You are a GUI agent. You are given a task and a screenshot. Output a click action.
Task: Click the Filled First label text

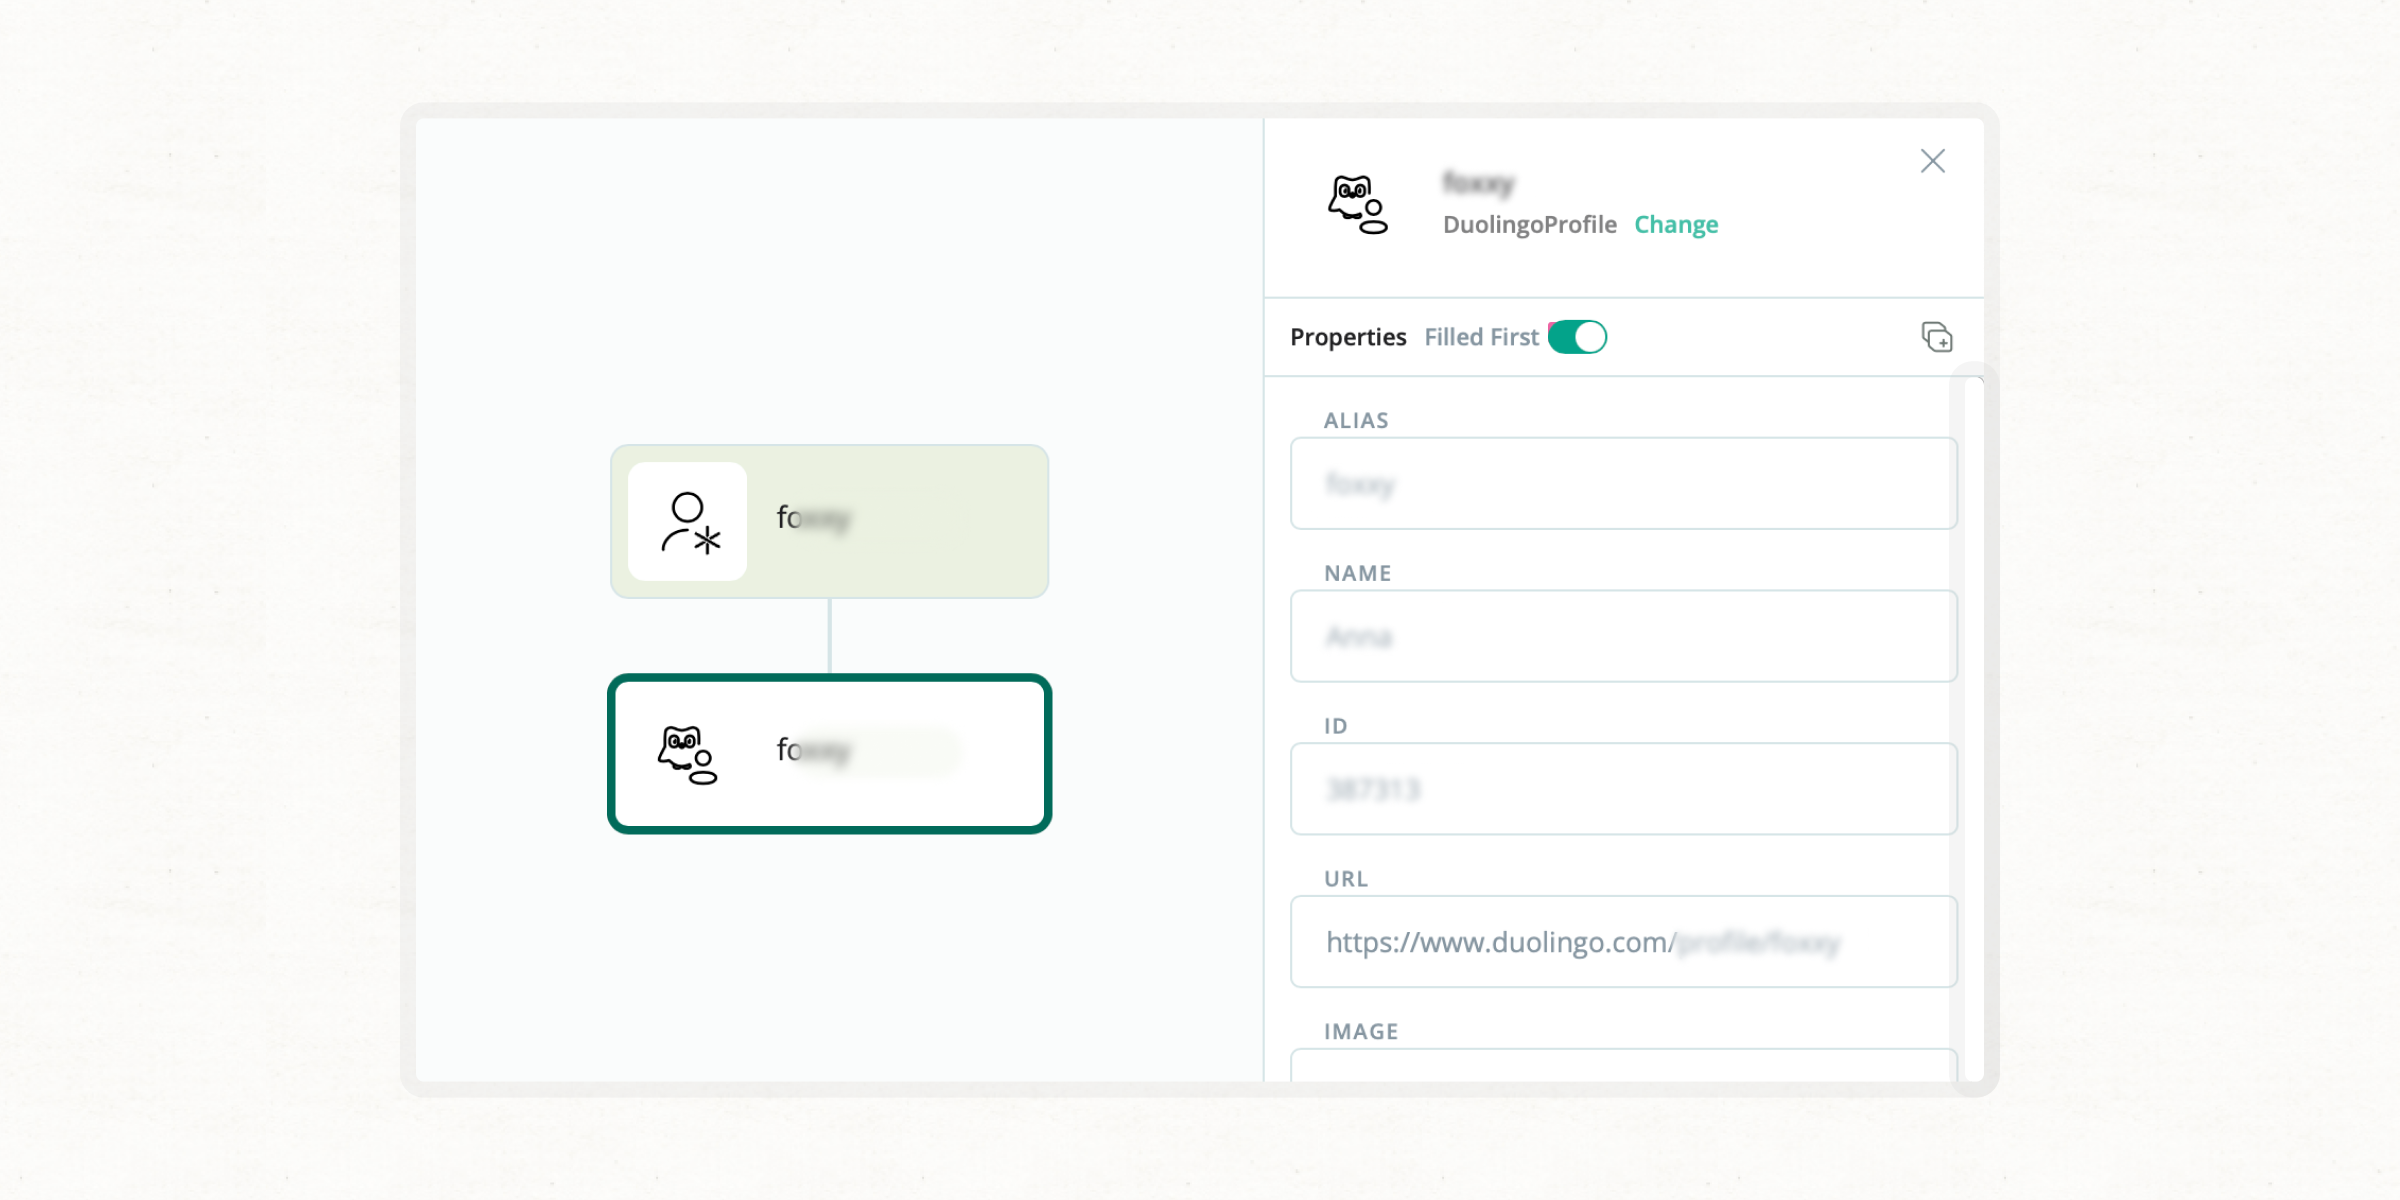pos(1480,337)
